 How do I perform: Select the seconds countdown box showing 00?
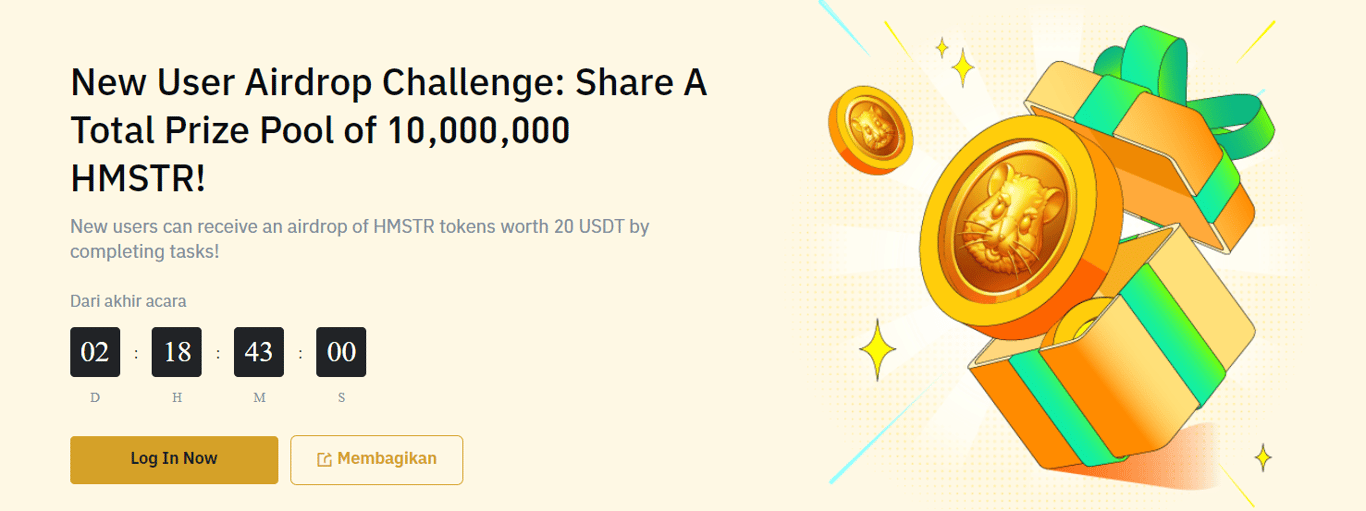[341, 352]
